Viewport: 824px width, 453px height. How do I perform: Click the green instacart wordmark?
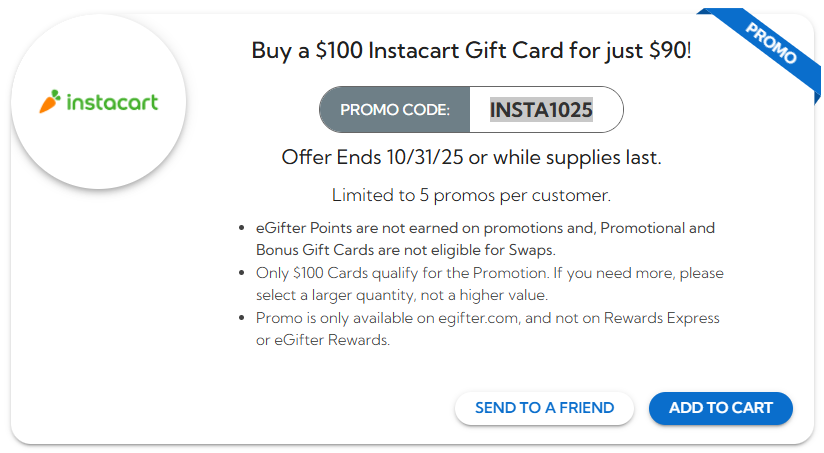[x=111, y=101]
